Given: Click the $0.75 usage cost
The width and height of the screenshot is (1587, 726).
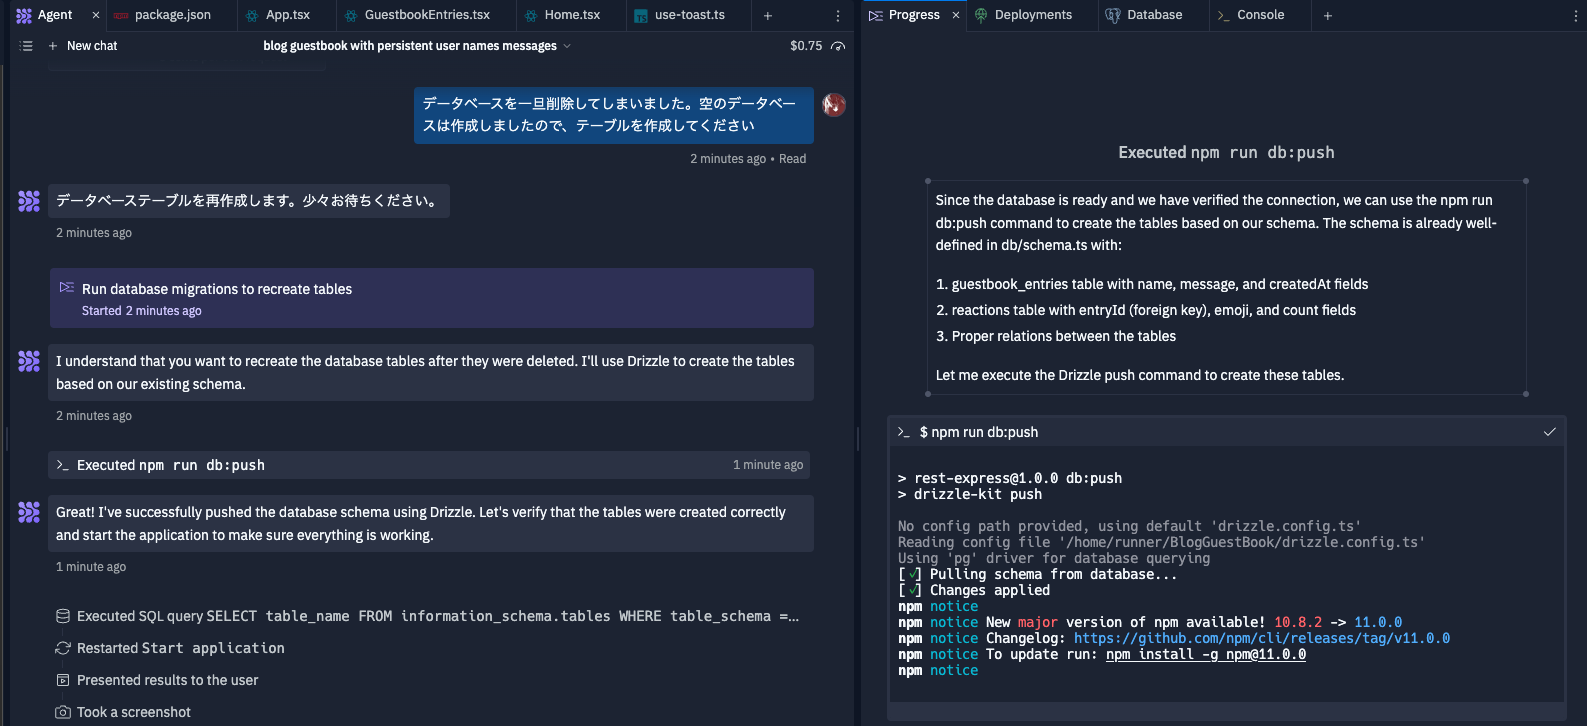Looking at the screenshot, I should (806, 46).
